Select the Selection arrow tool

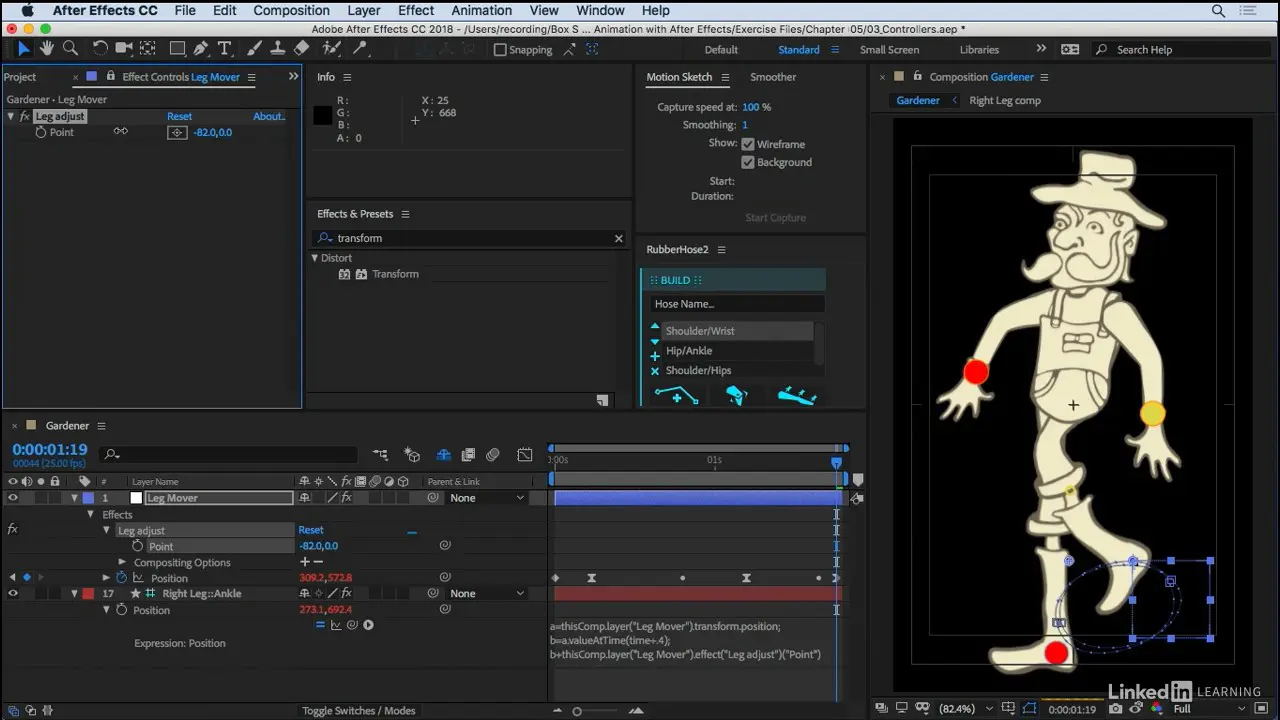point(24,49)
